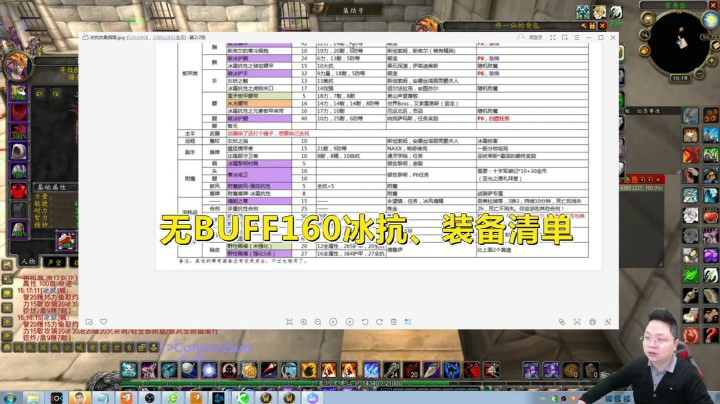Show next image in viewer

click(349, 322)
